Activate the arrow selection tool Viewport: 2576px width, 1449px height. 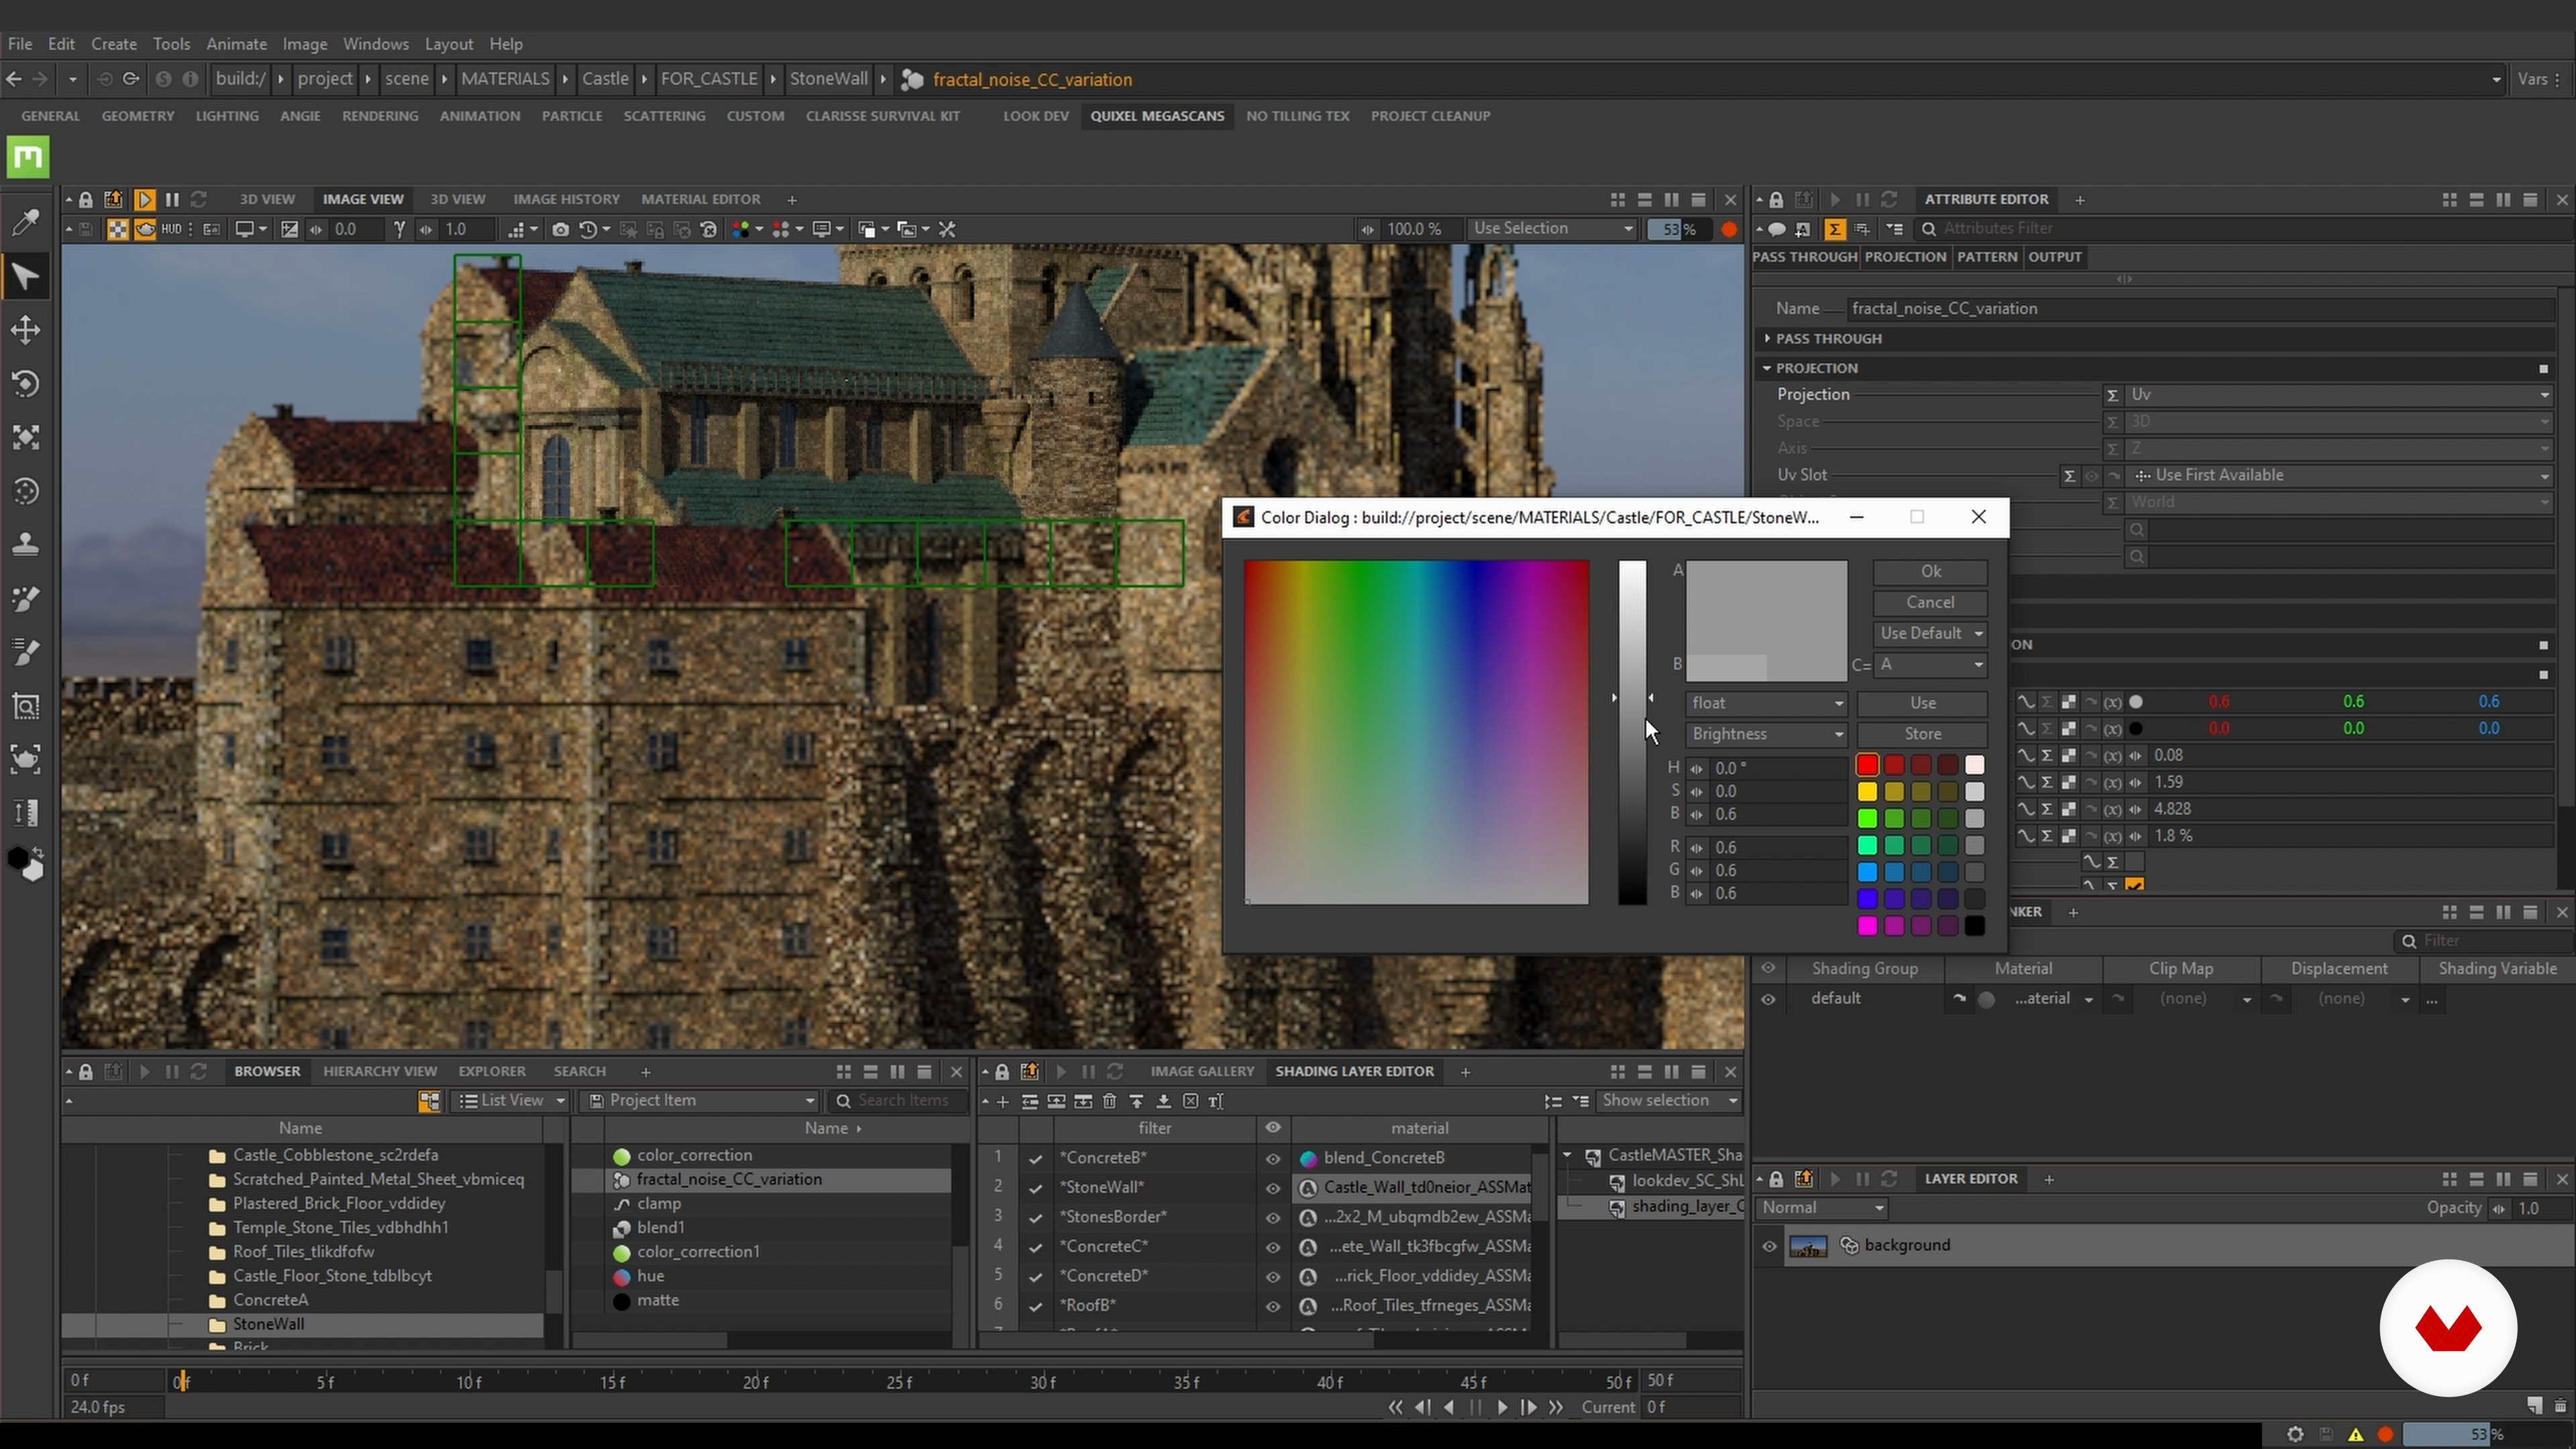[25, 276]
